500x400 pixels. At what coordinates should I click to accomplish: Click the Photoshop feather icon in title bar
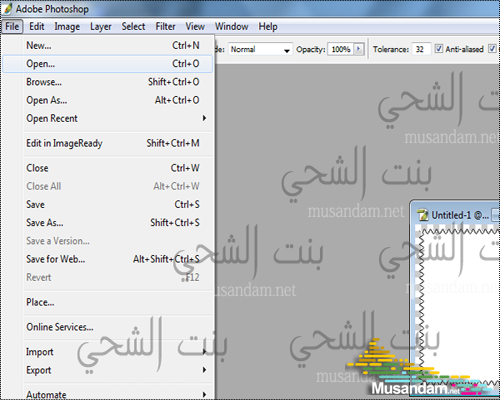point(7,9)
